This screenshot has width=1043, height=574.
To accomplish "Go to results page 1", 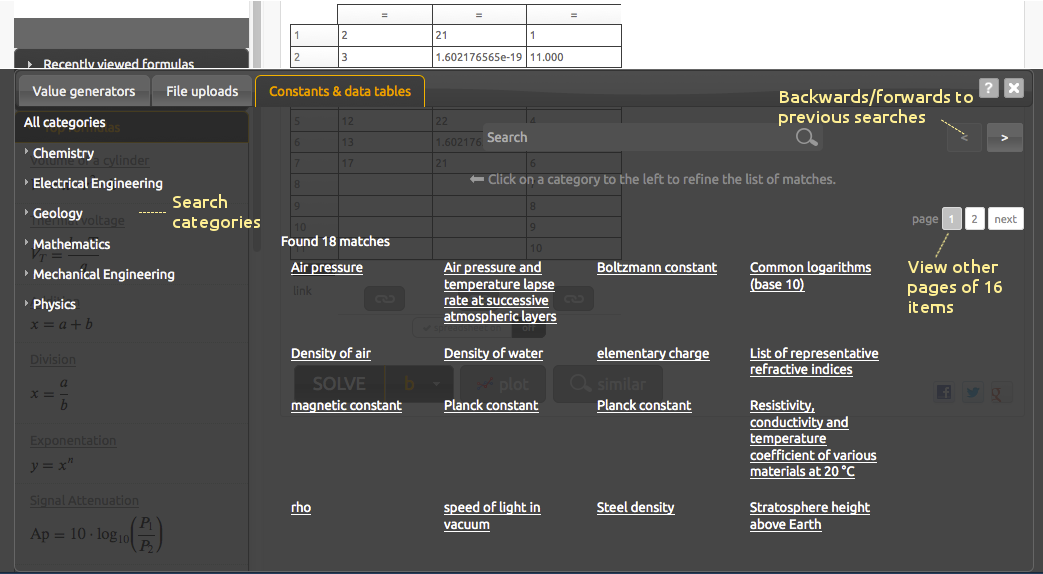I will click(x=952, y=219).
